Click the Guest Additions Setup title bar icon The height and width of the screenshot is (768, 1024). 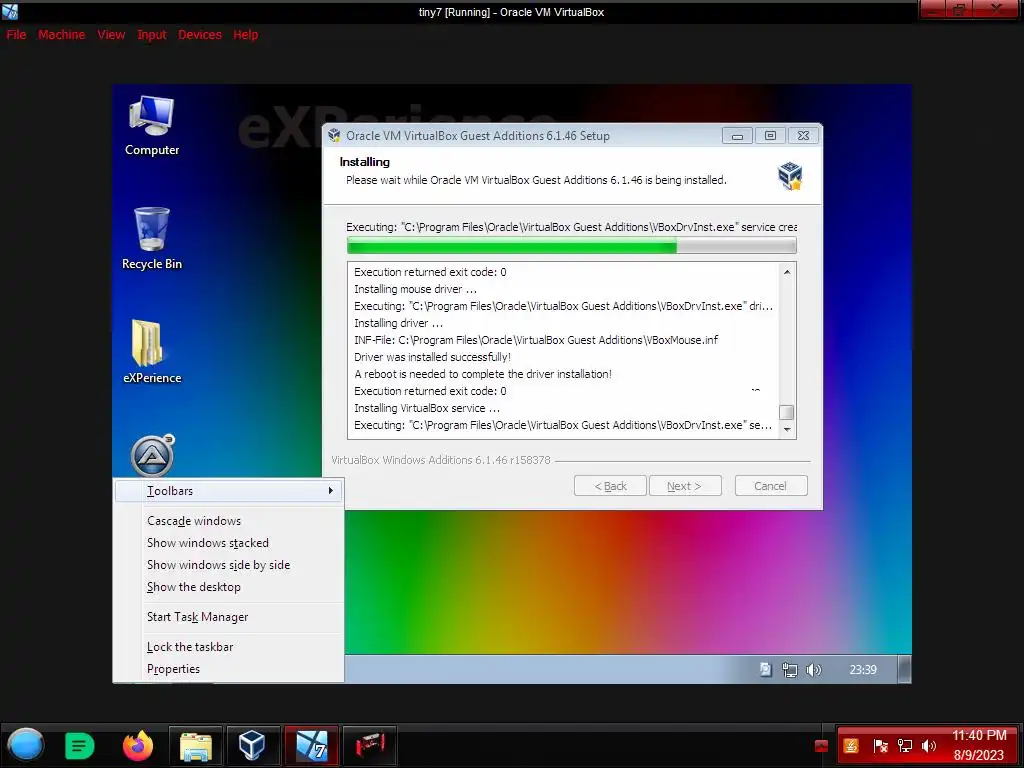point(334,135)
